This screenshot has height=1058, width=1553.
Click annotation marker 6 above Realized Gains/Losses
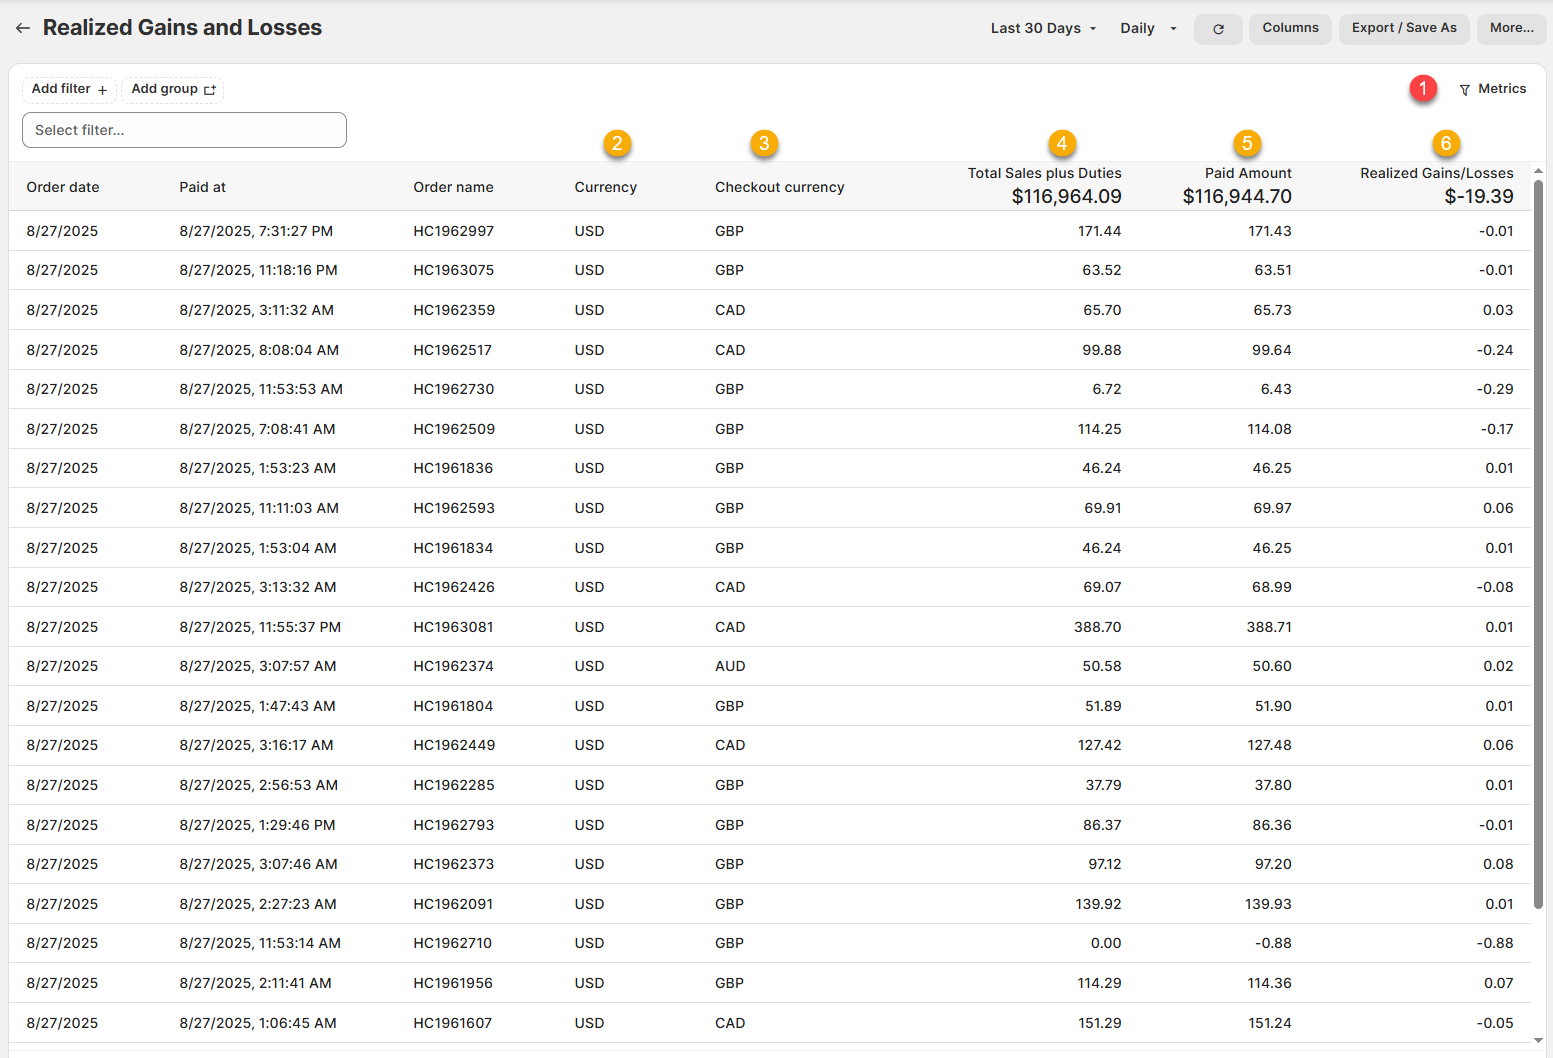1445,144
